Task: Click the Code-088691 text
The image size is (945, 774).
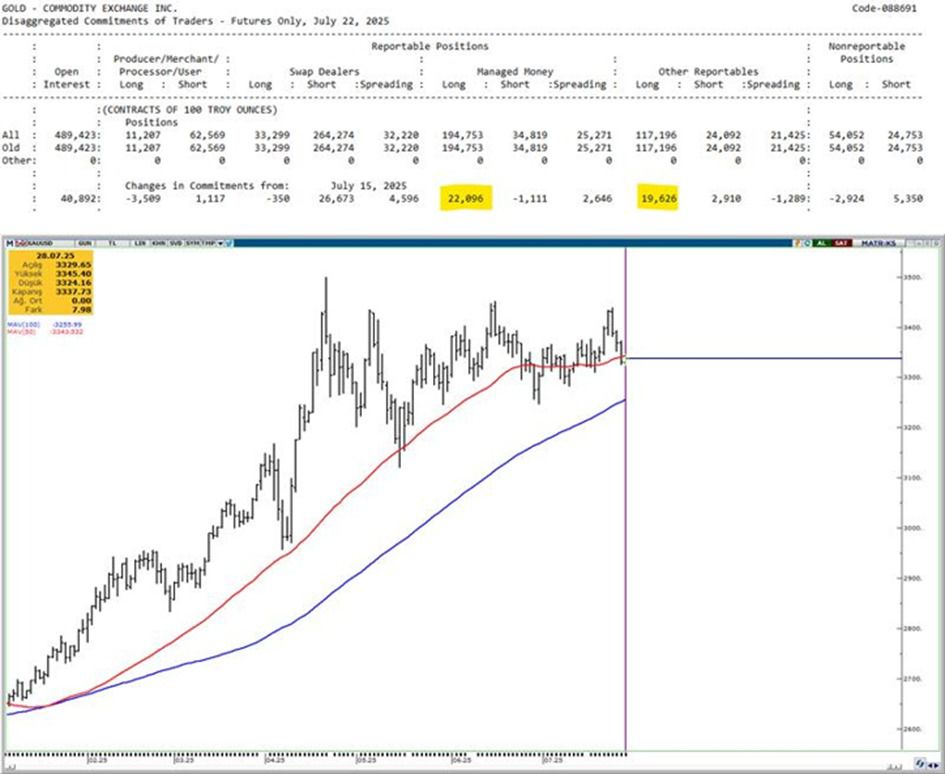Action: coord(884,8)
